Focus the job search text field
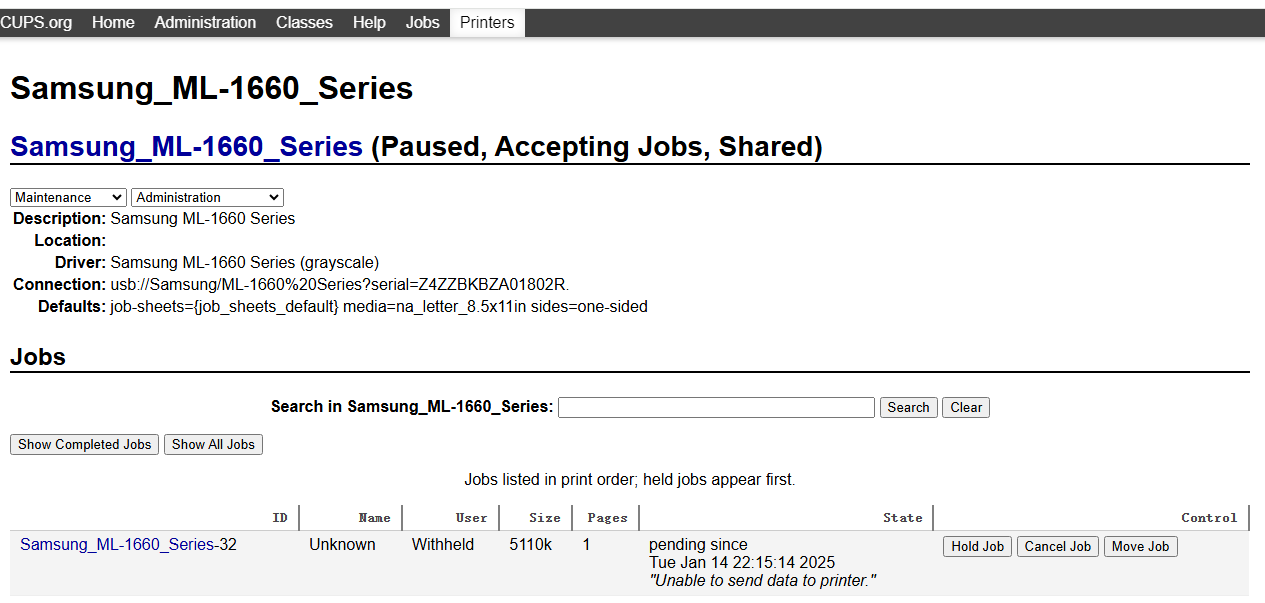Viewport: 1265px width, 603px height. click(x=716, y=407)
